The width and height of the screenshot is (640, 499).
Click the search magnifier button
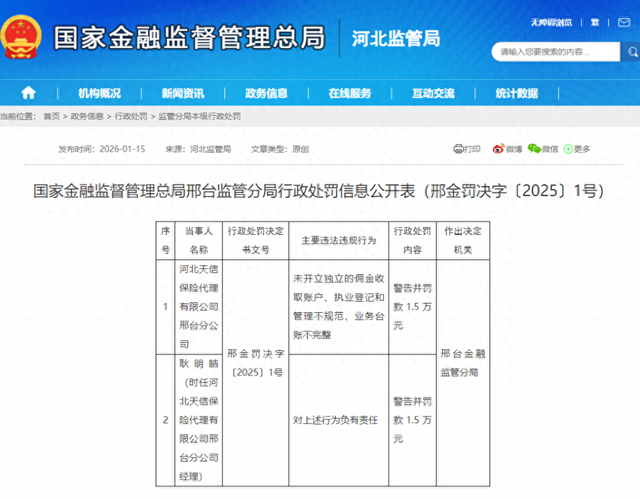632,52
